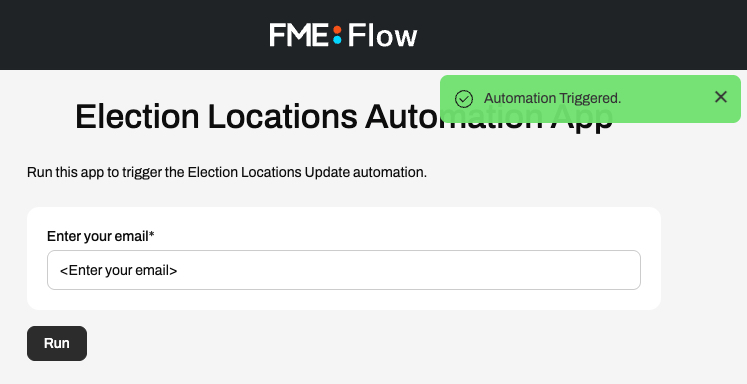Click the "Flow" word in the logo
Viewport: 747px width, 384px height.
383,35
